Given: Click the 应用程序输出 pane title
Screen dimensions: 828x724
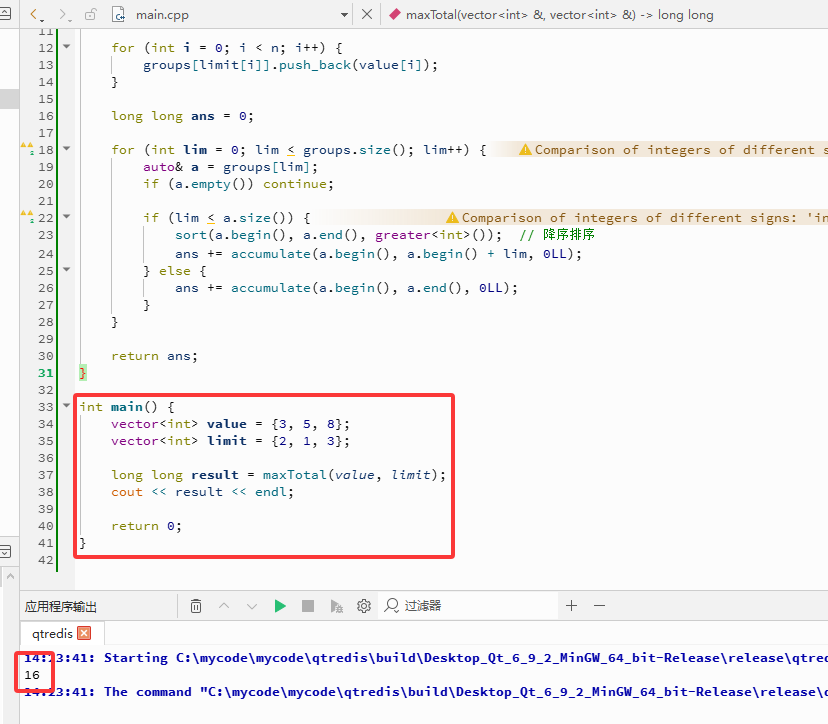Looking at the screenshot, I should click(61, 606).
